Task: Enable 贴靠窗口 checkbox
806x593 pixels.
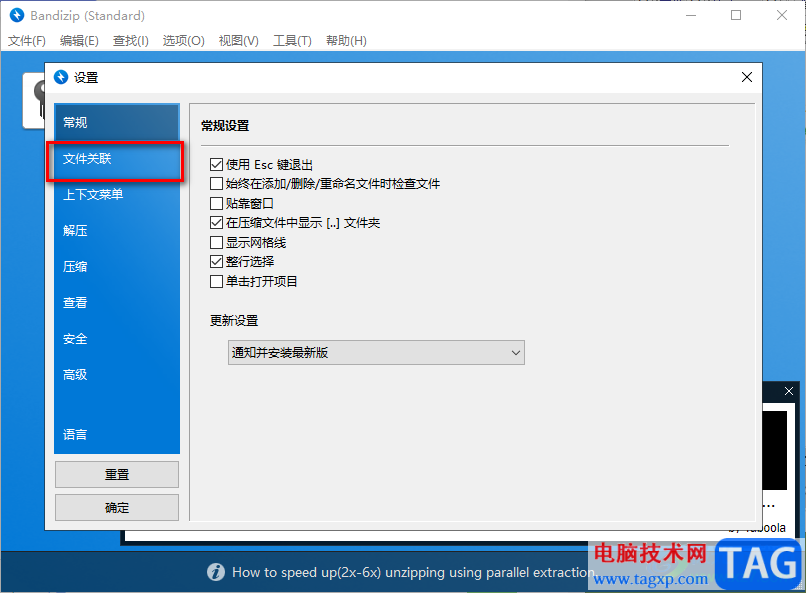Action: click(x=216, y=203)
